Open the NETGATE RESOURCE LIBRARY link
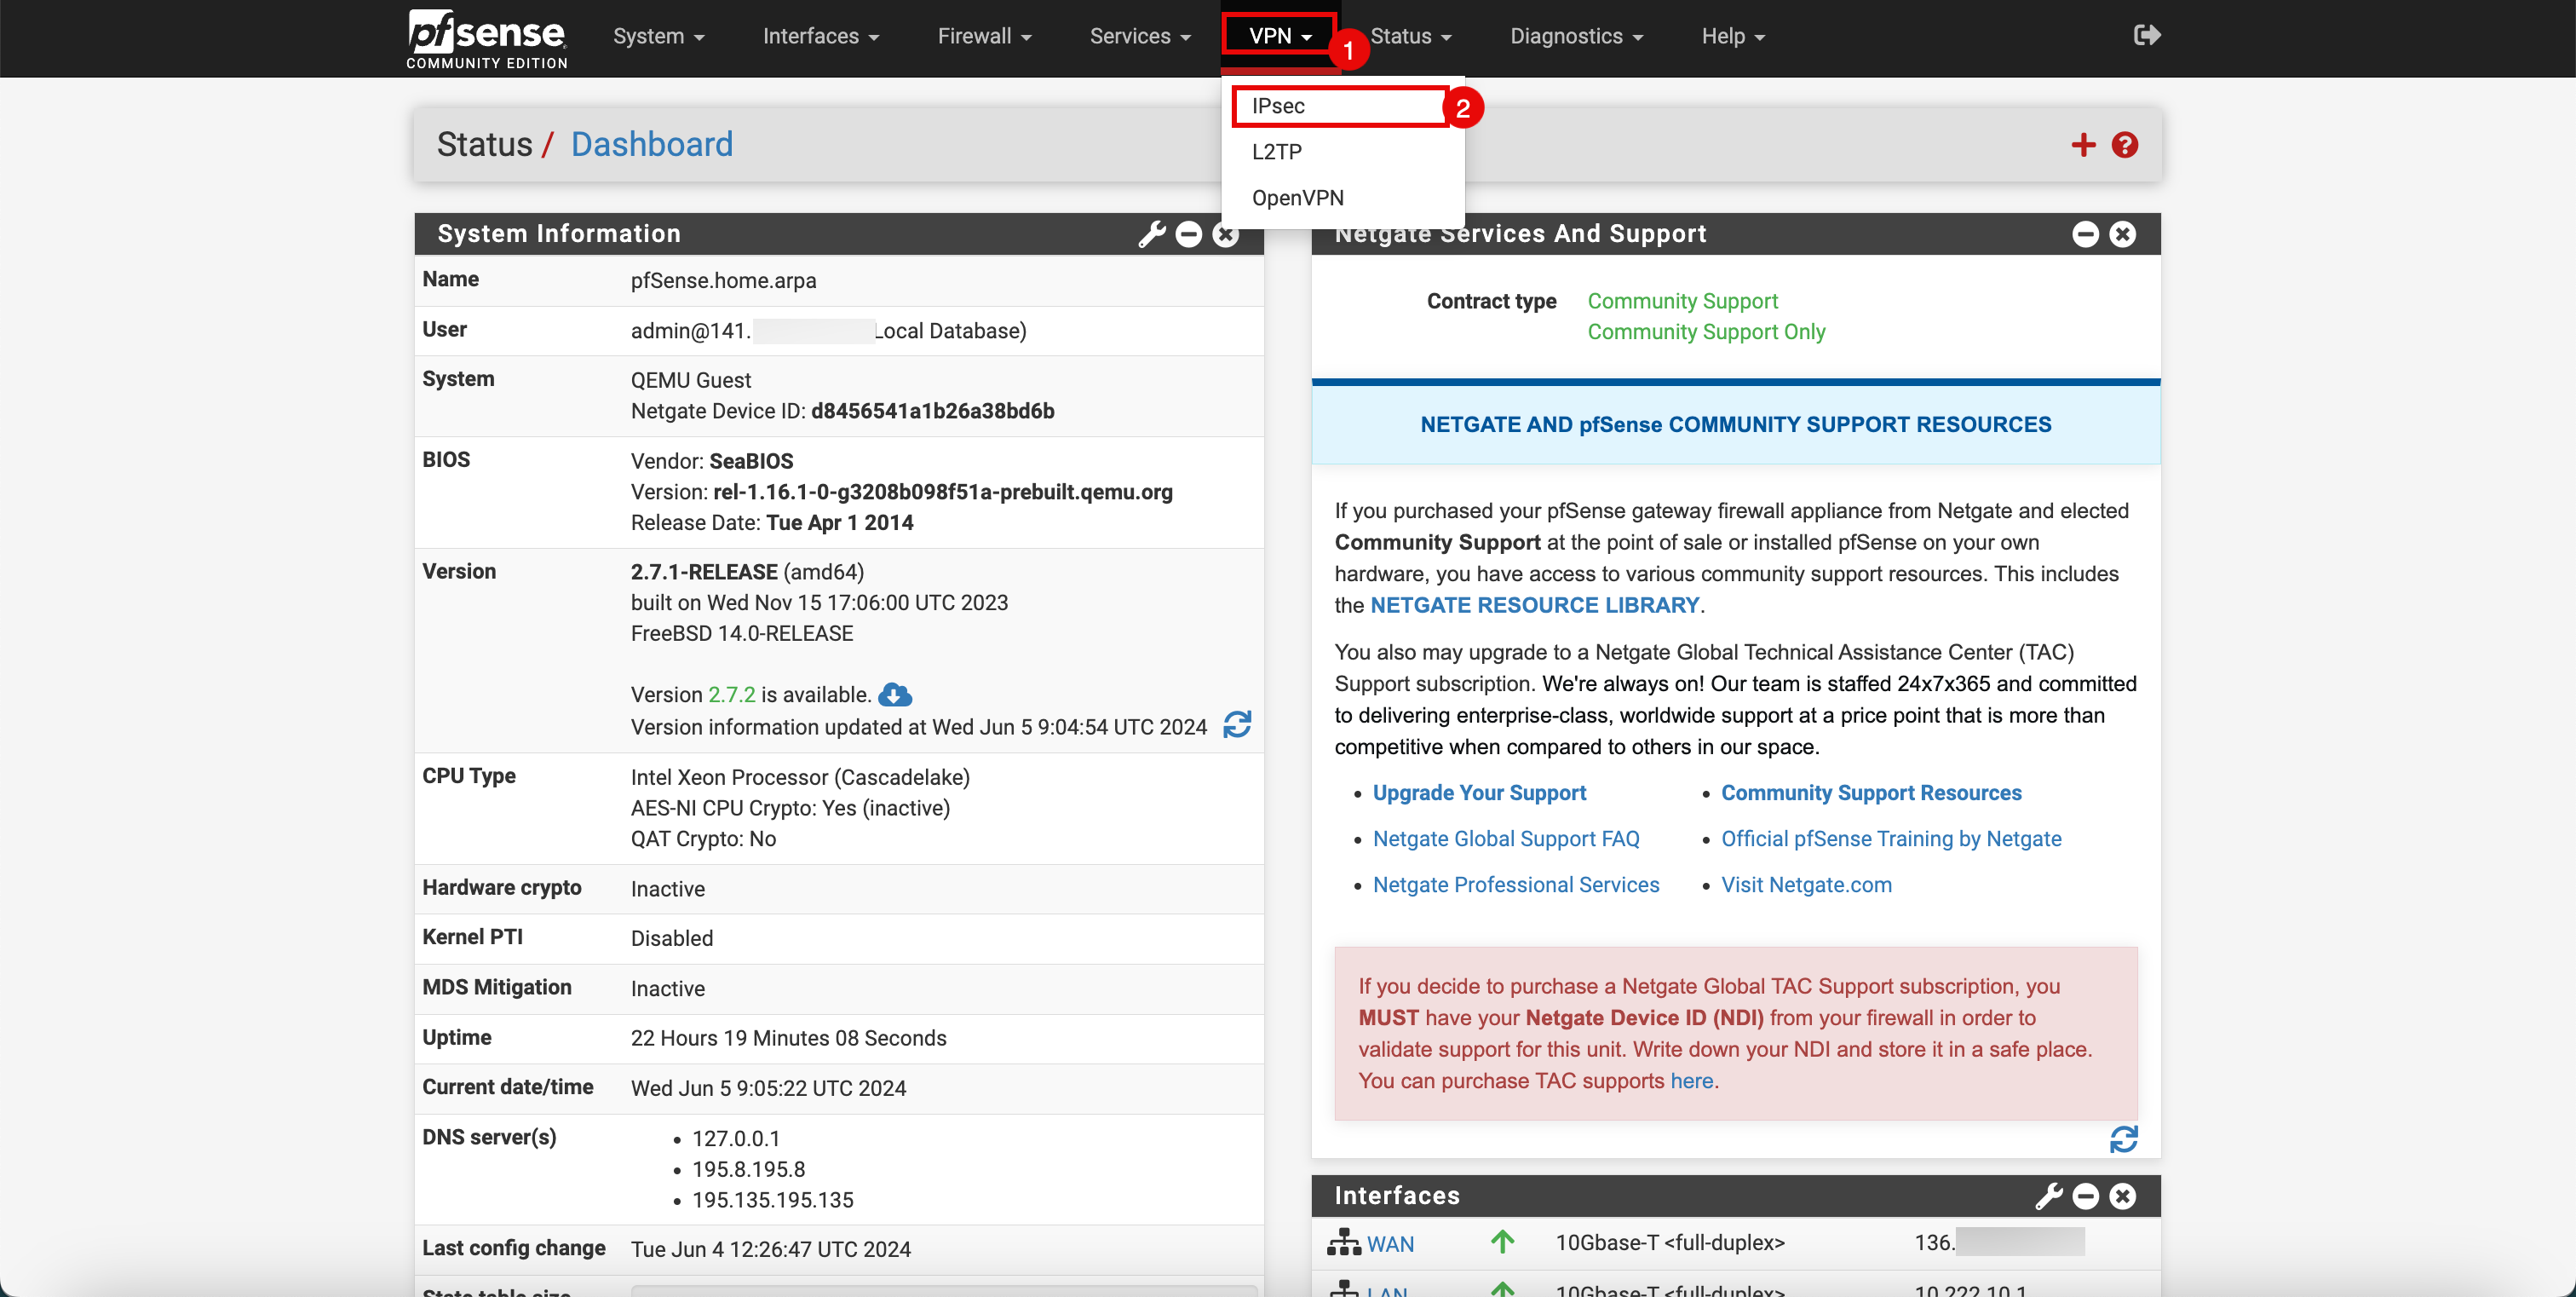Screen dimensions: 2576x1297 tap(1534, 605)
